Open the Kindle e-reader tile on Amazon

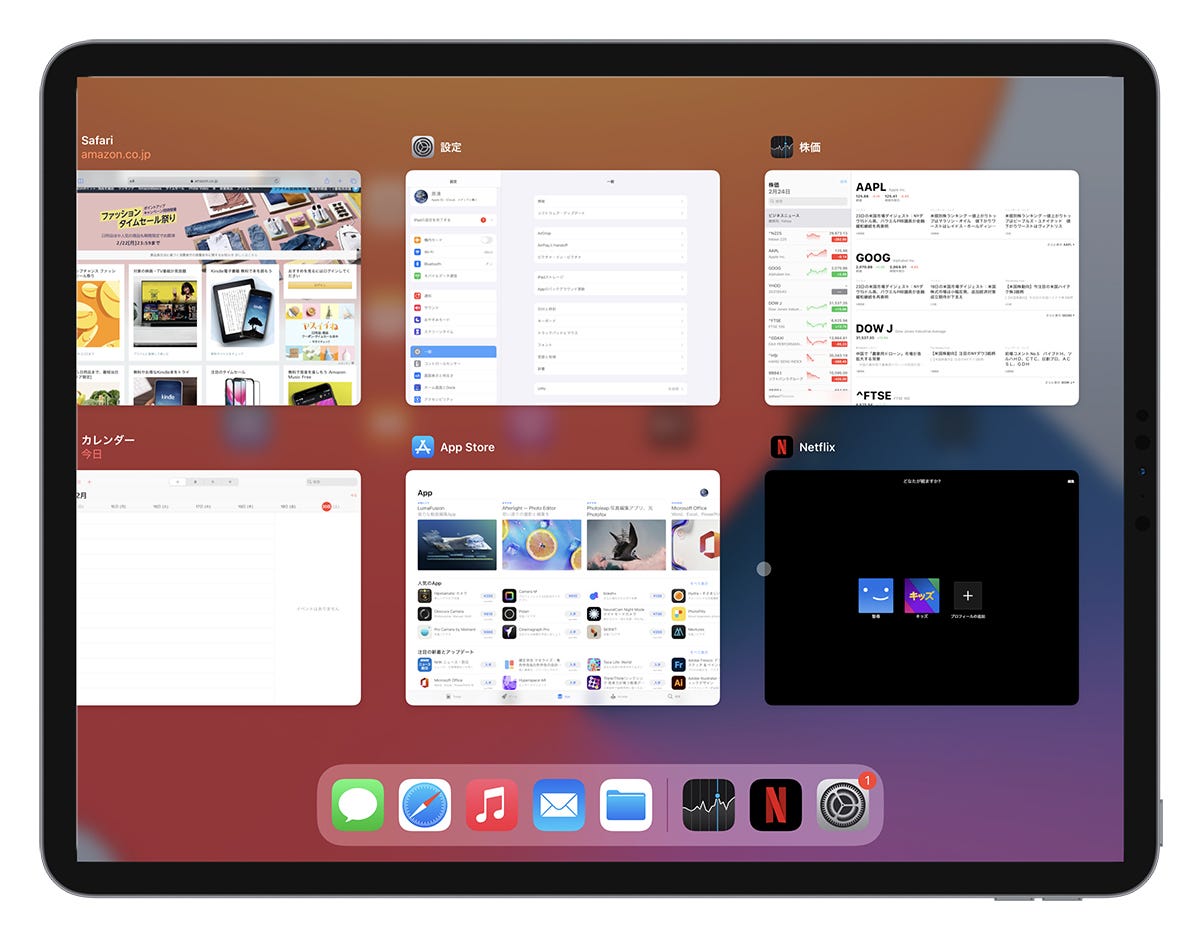point(241,312)
